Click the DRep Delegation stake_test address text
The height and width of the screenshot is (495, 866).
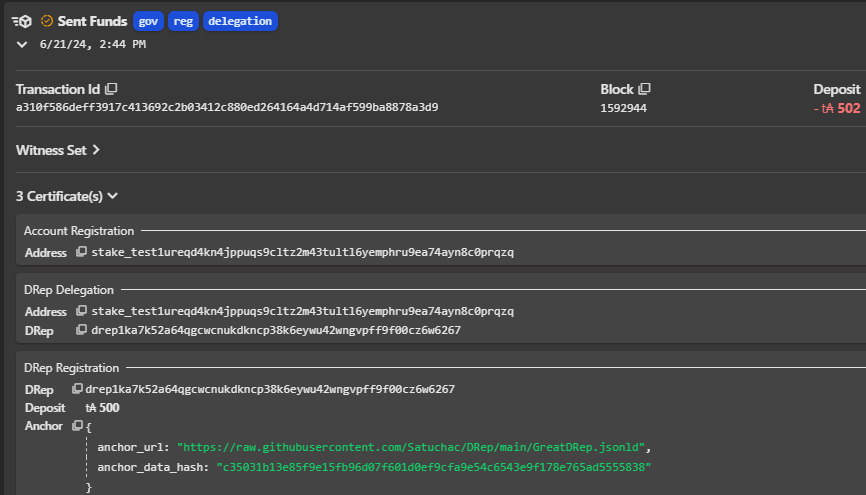click(303, 311)
